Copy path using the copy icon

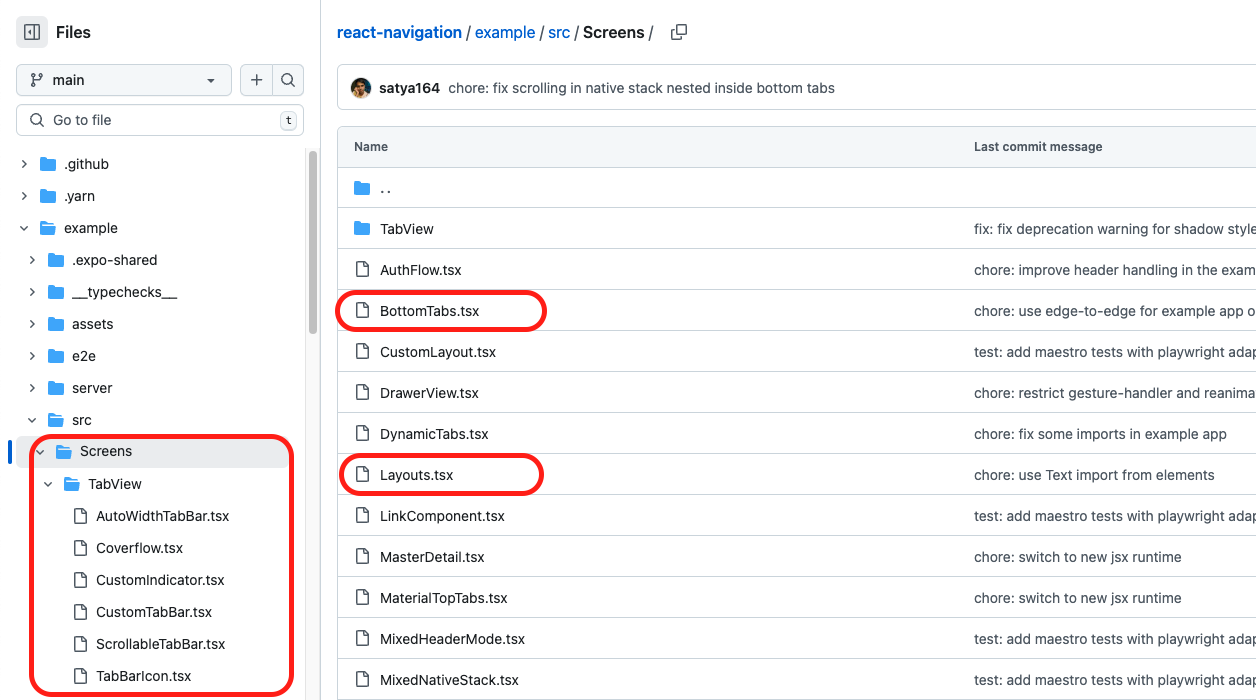pos(679,32)
